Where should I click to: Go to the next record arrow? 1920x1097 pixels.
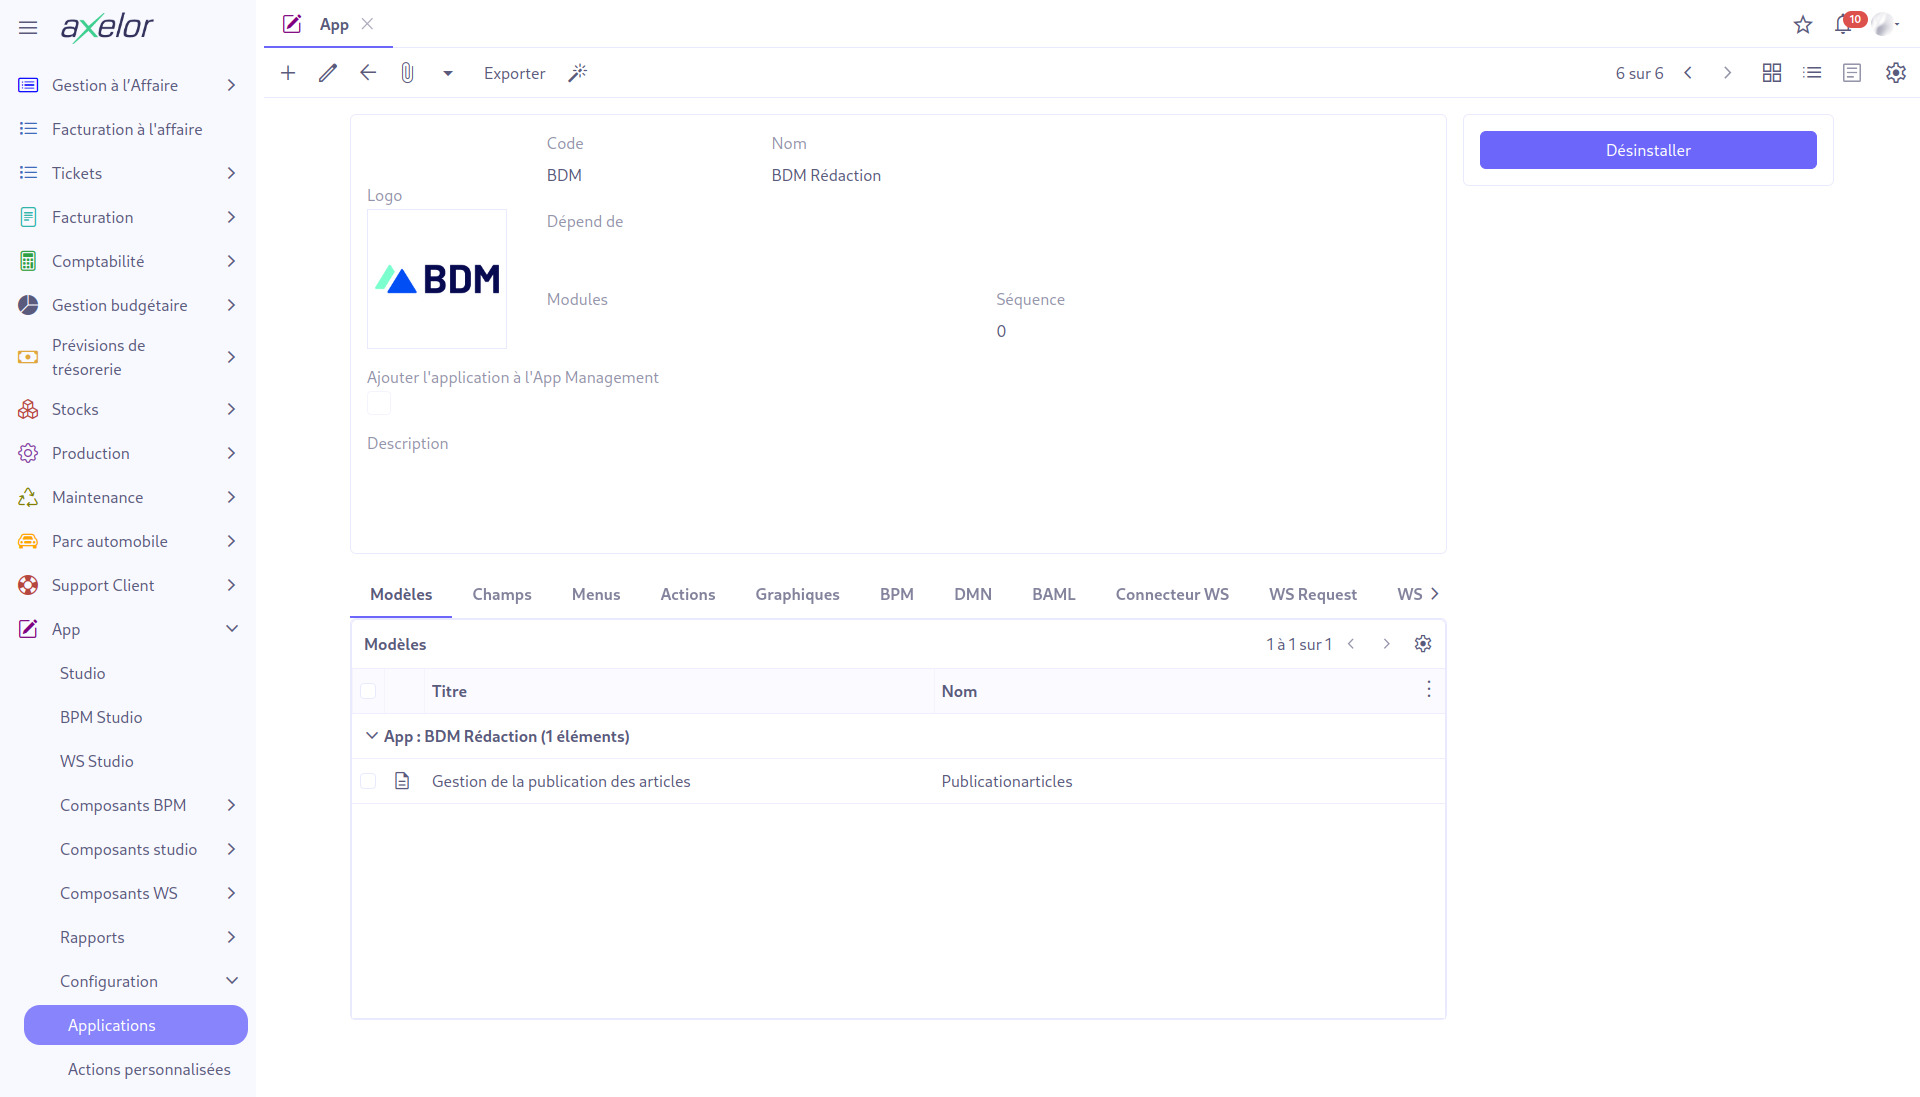(1727, 73)
